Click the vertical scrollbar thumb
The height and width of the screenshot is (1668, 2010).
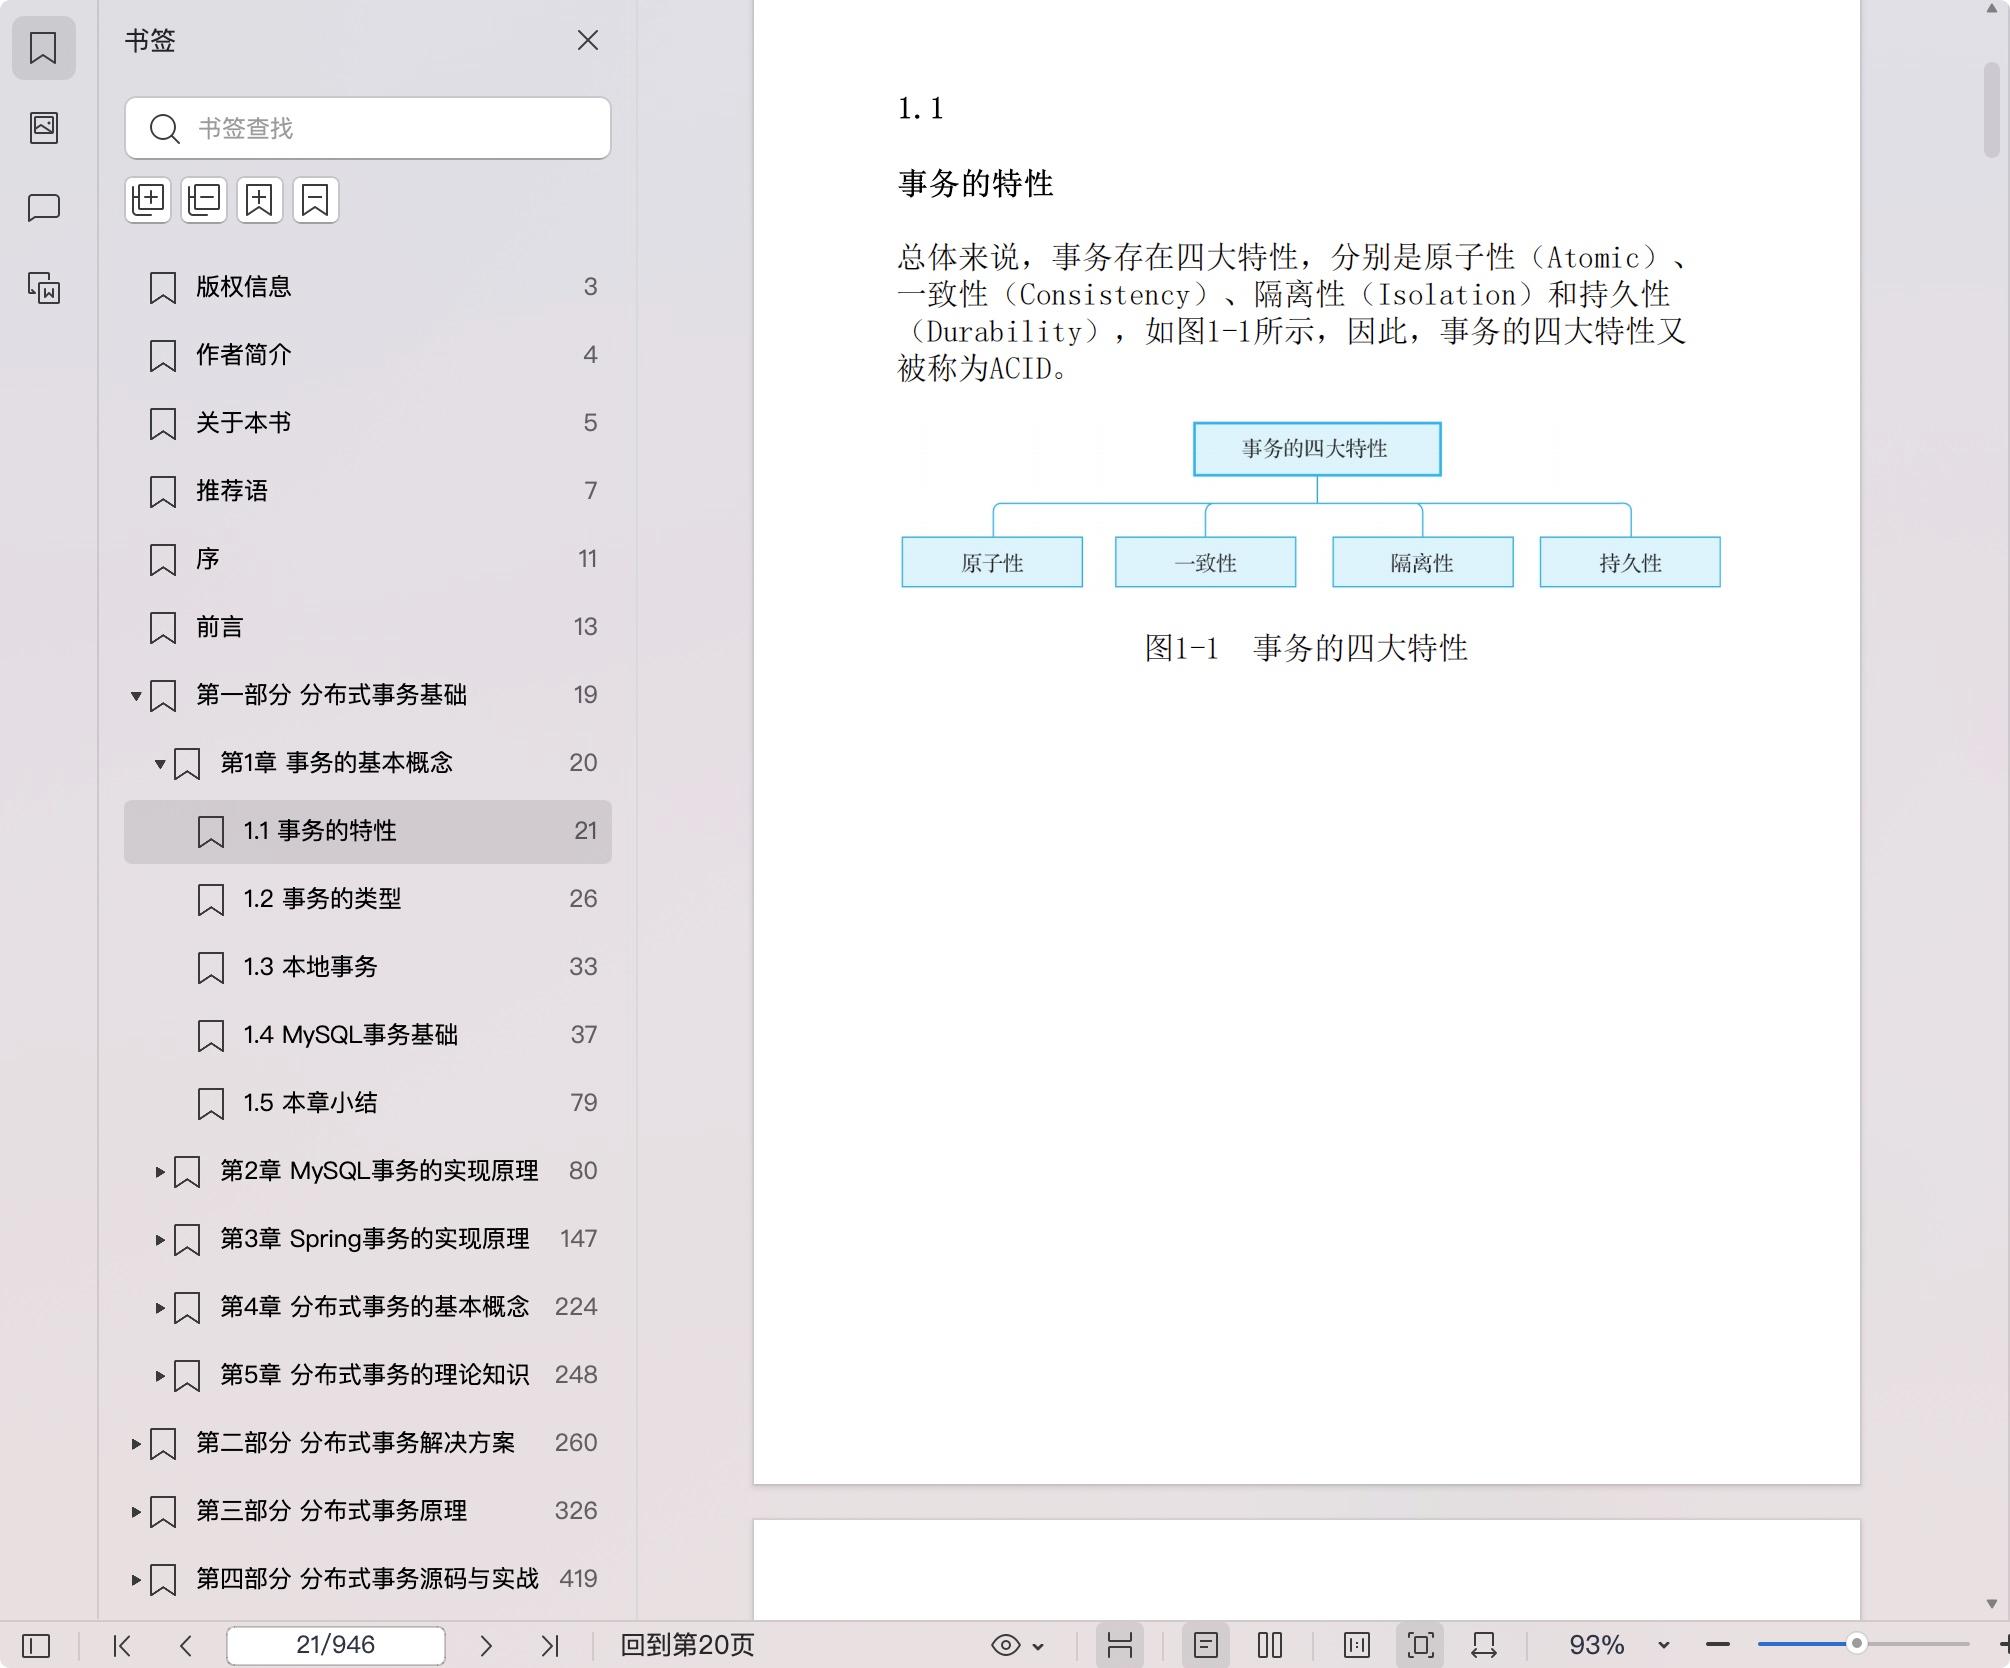point(1991,110)
